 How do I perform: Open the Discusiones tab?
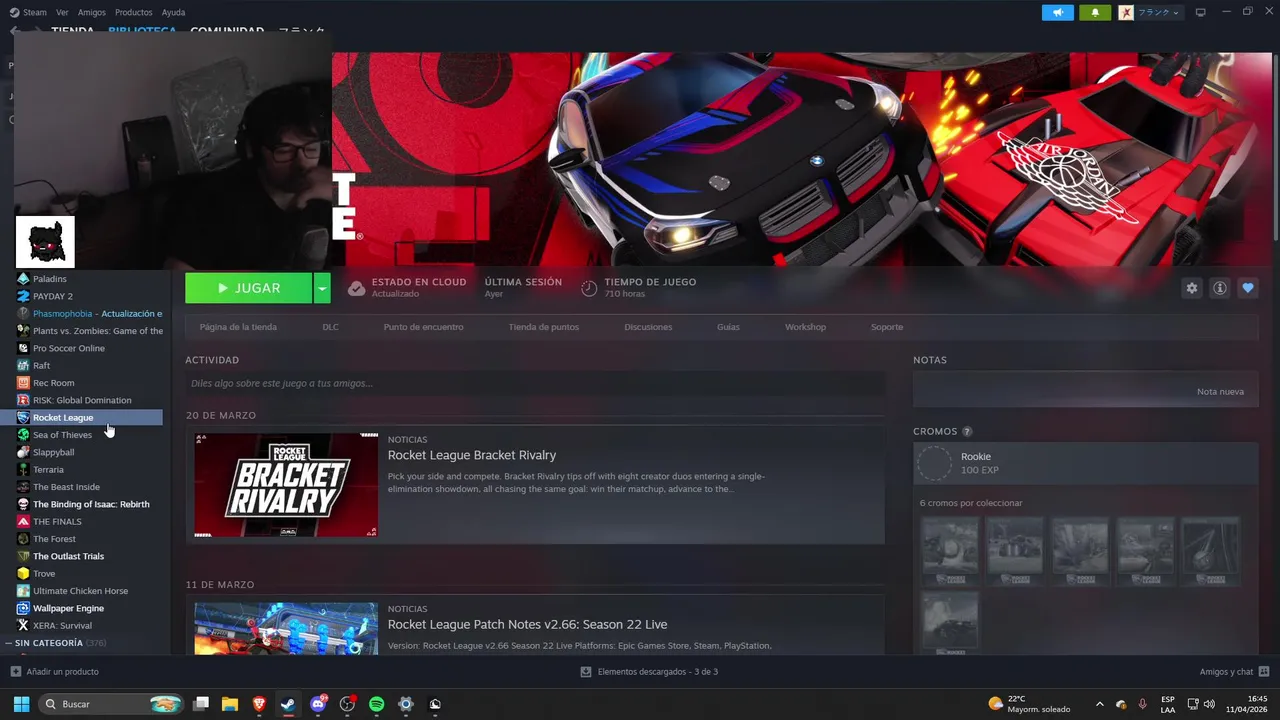point(648,327)
